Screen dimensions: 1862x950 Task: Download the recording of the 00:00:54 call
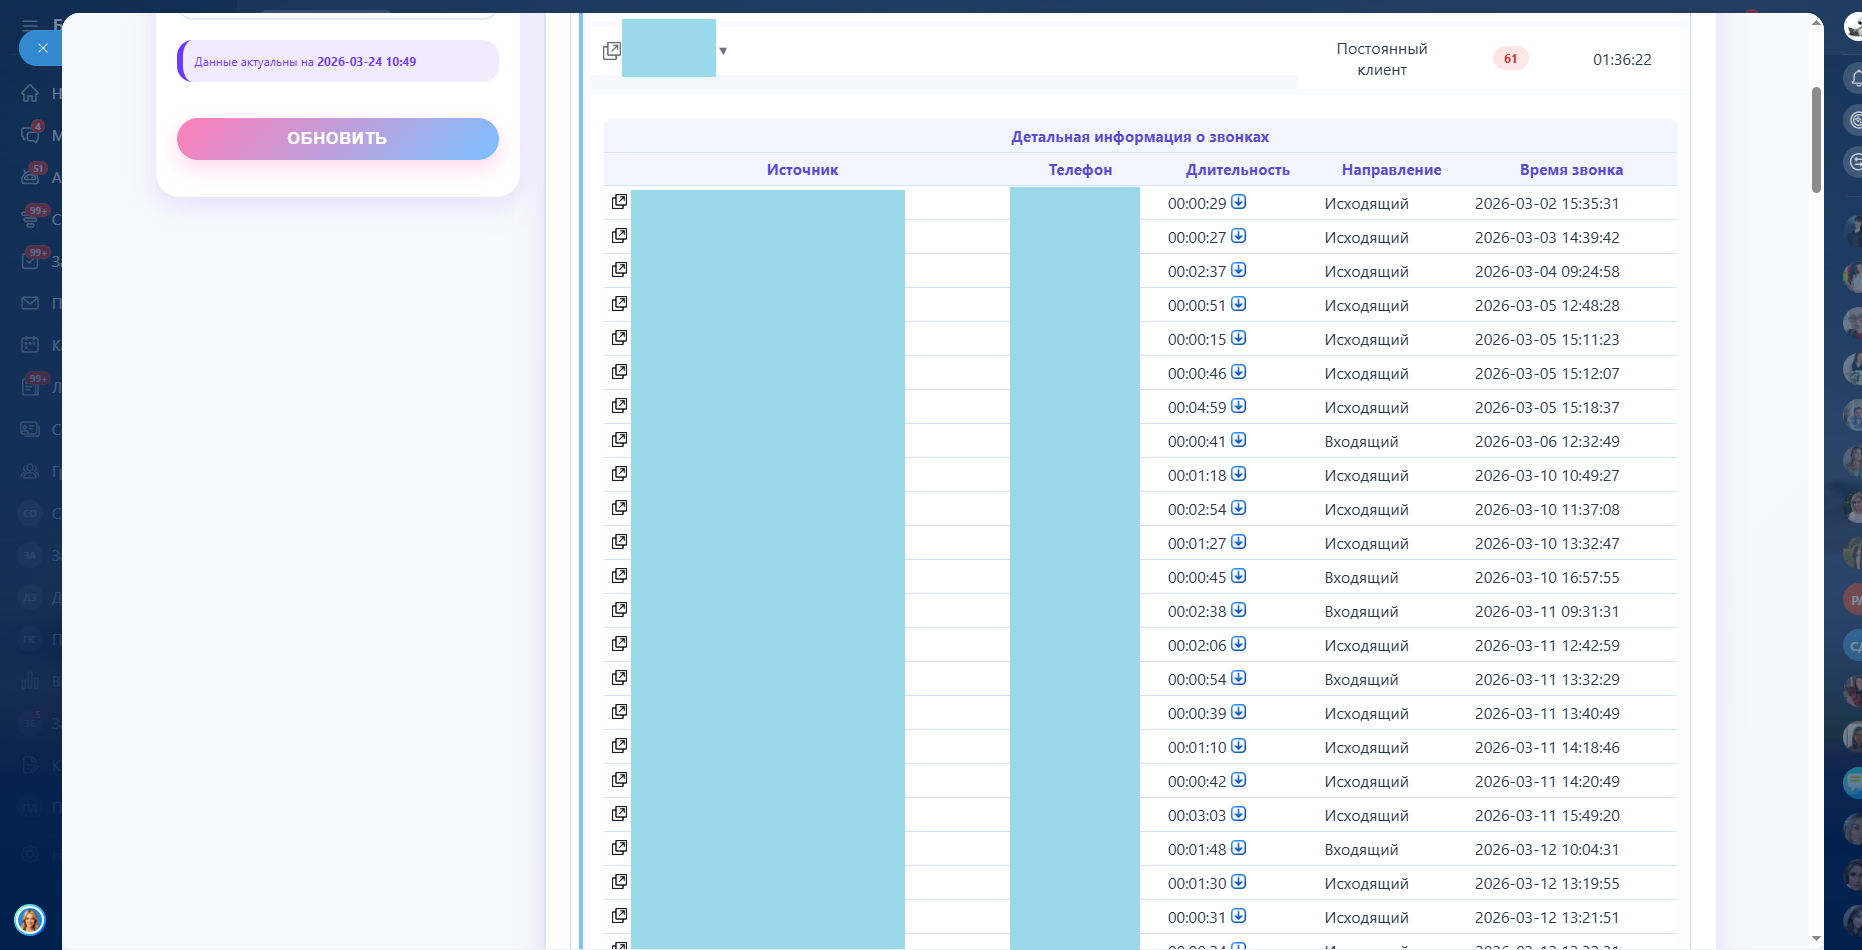click(x=1239, y=678)
